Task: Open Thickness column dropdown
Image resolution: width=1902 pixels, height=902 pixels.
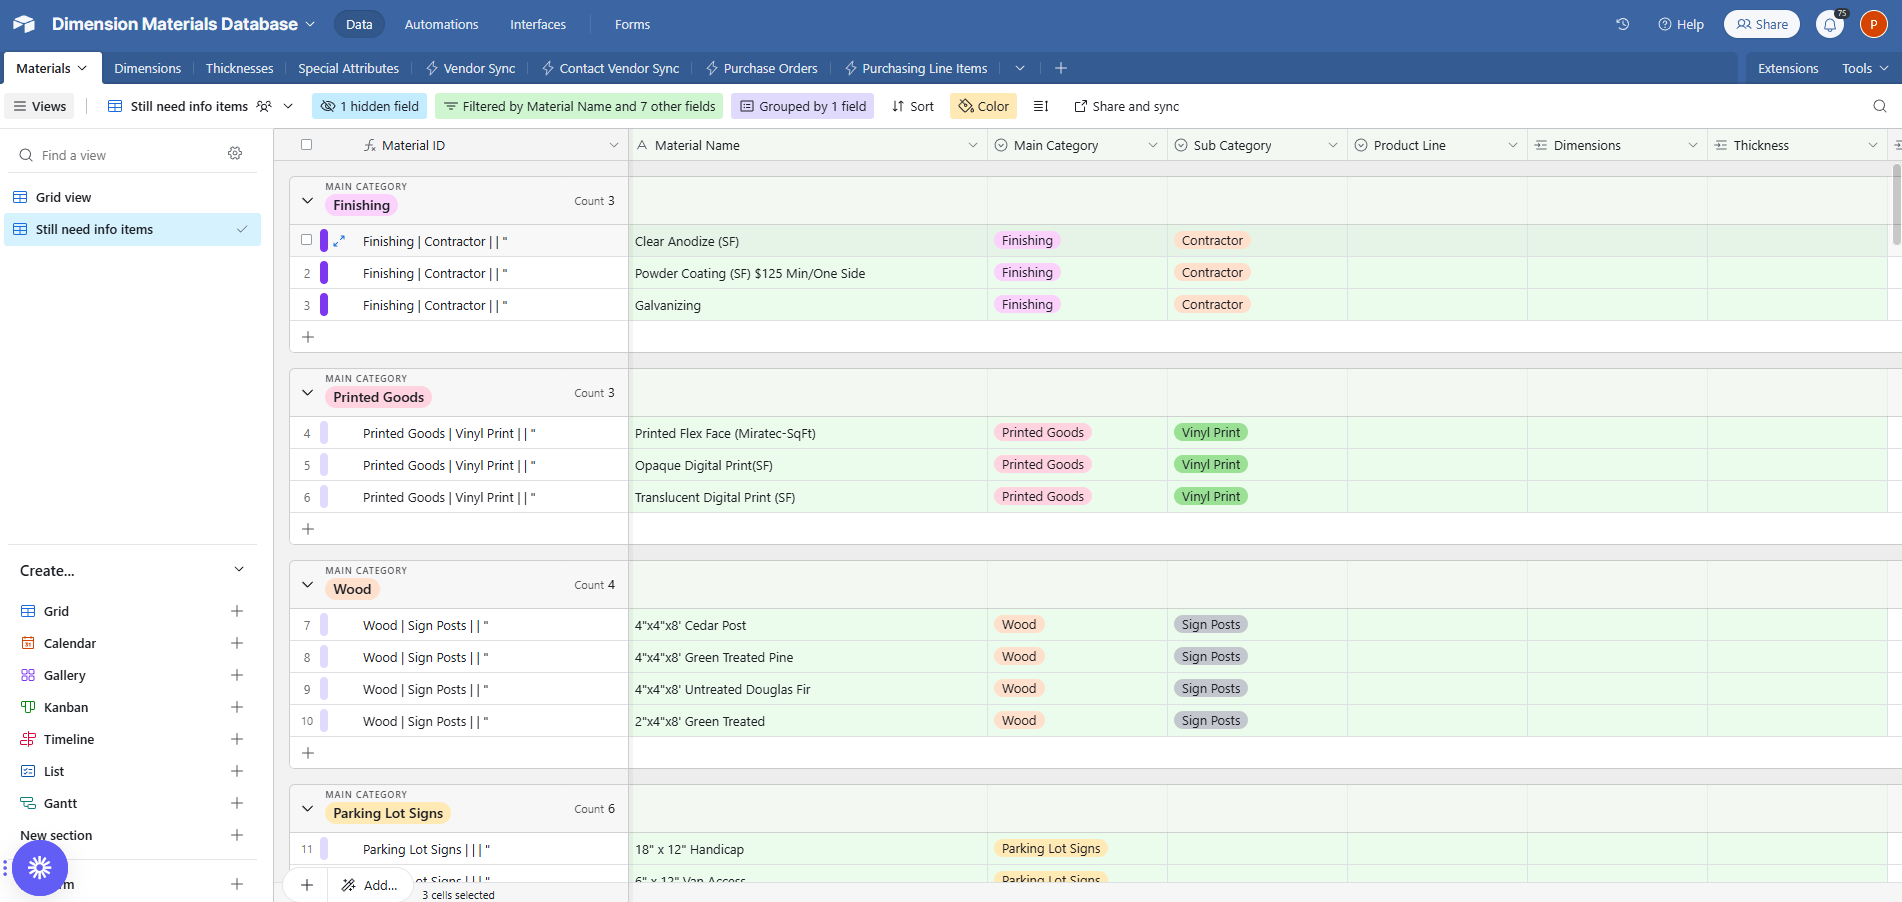Action: coord(1873,145)
